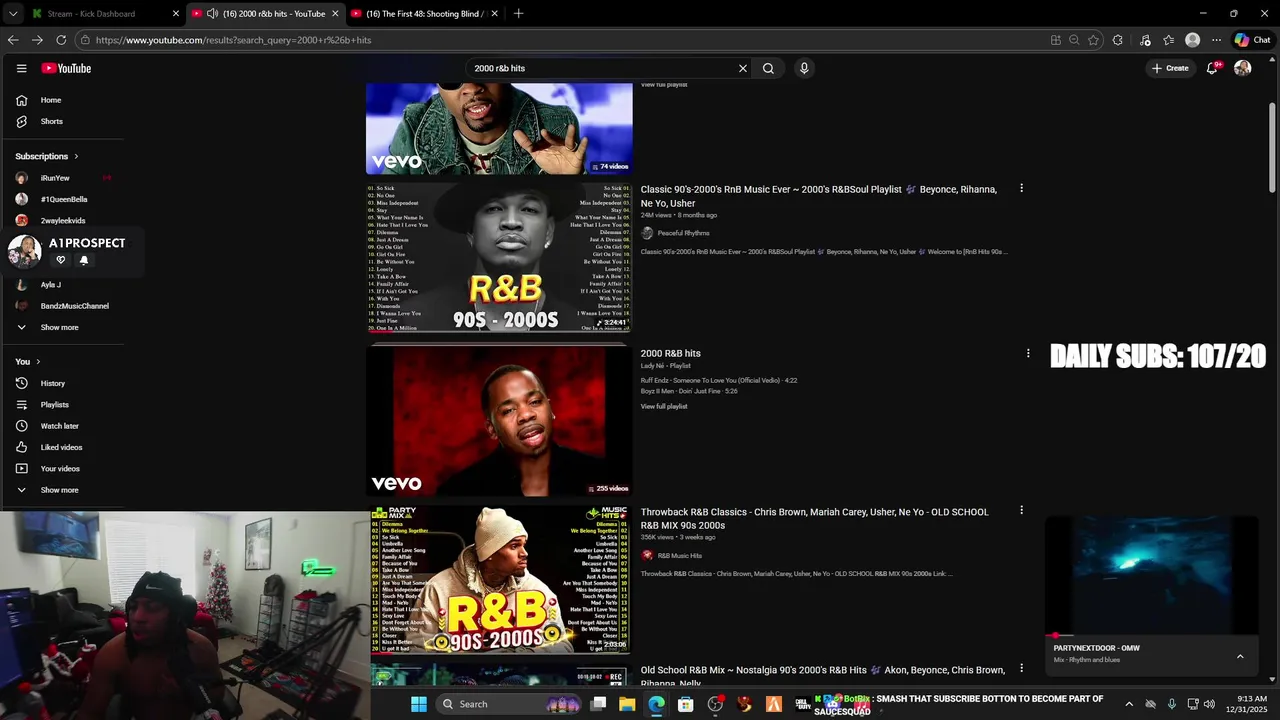
Task: Play the Throwback R&B Classics video thumbnail
Action: point(499,579)
